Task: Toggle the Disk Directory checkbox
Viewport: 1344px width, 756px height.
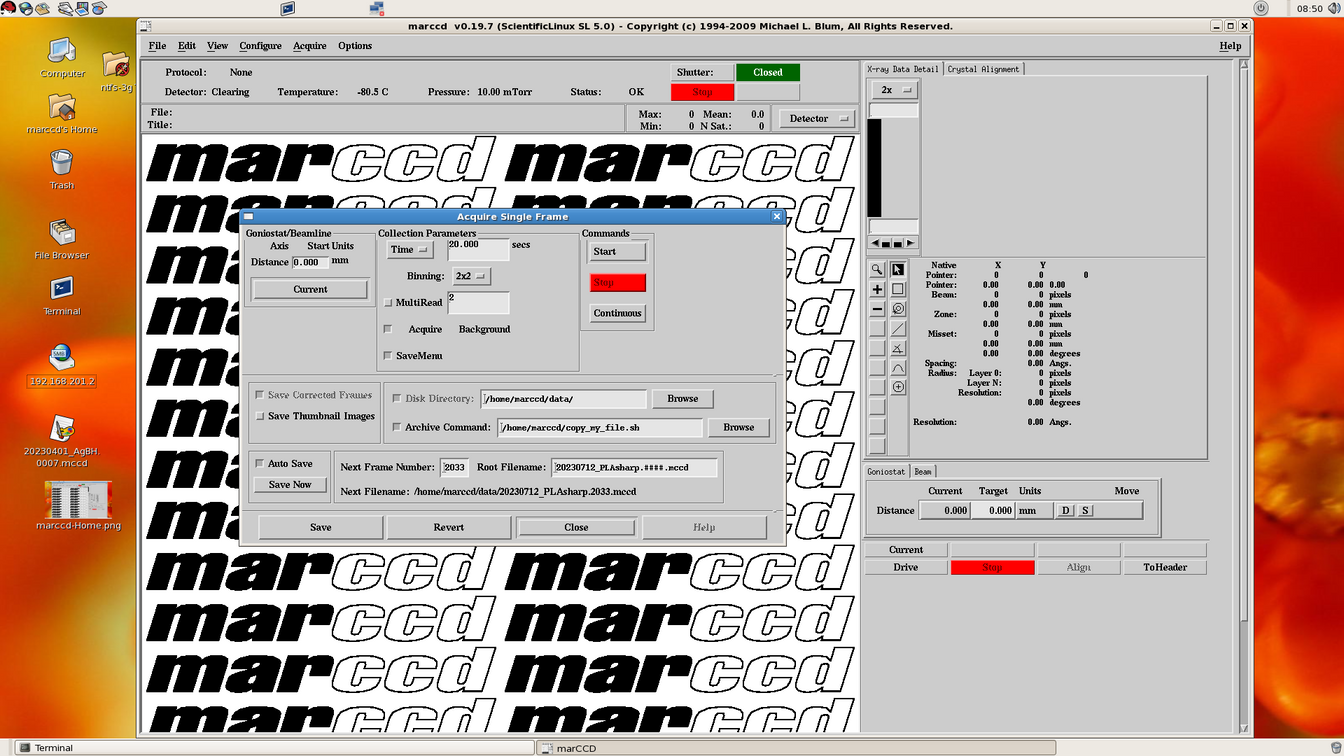Action: [397, 398]
